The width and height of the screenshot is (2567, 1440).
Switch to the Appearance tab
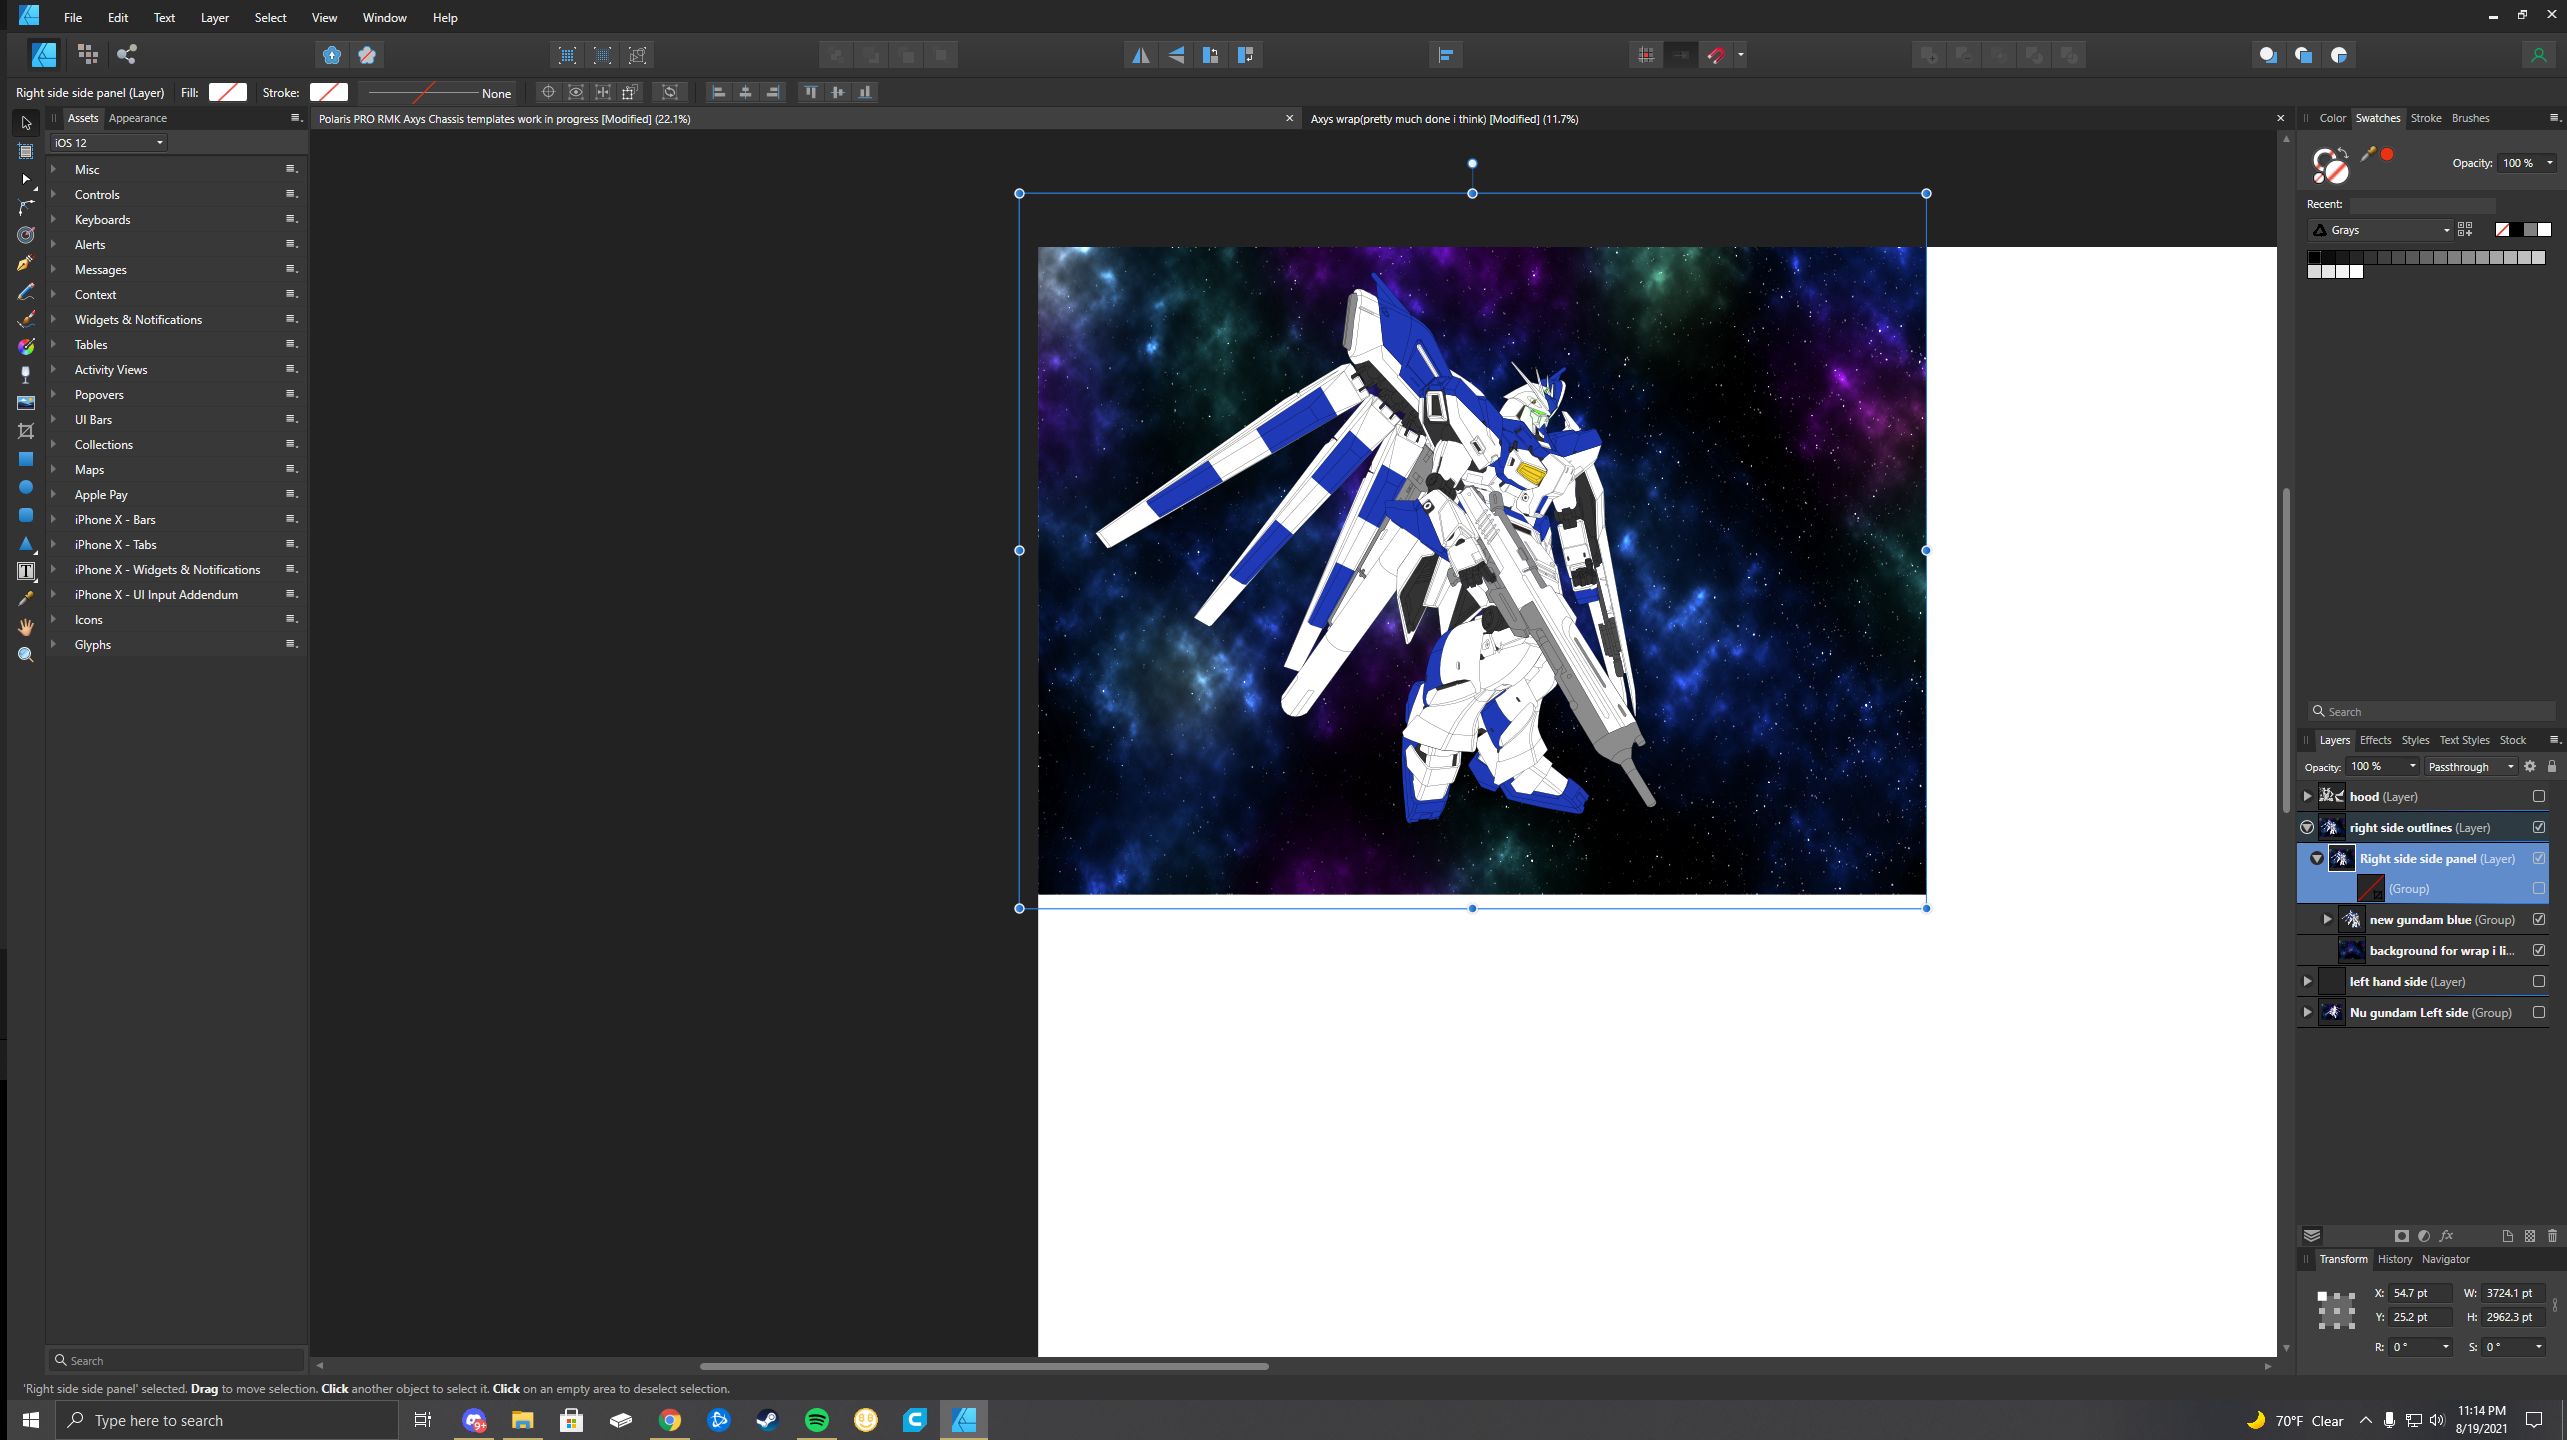137,118
